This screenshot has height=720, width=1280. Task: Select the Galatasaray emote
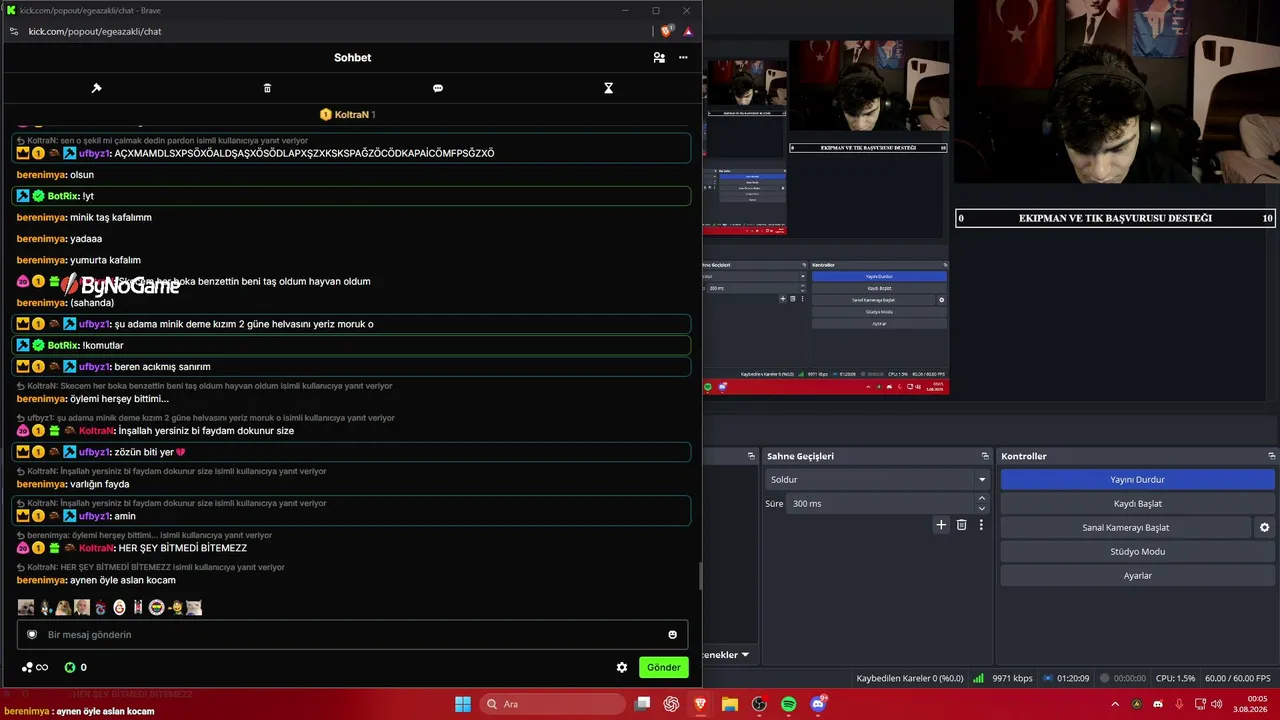[119, 607]
